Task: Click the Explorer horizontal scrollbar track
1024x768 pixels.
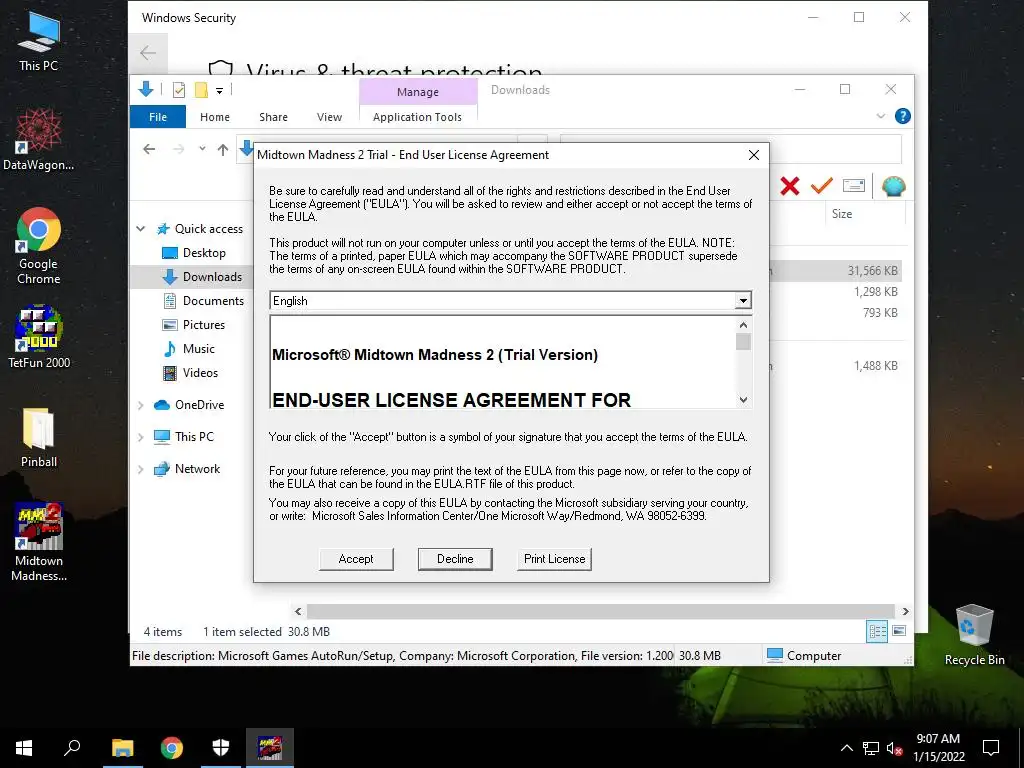Action: pos(600,611)
